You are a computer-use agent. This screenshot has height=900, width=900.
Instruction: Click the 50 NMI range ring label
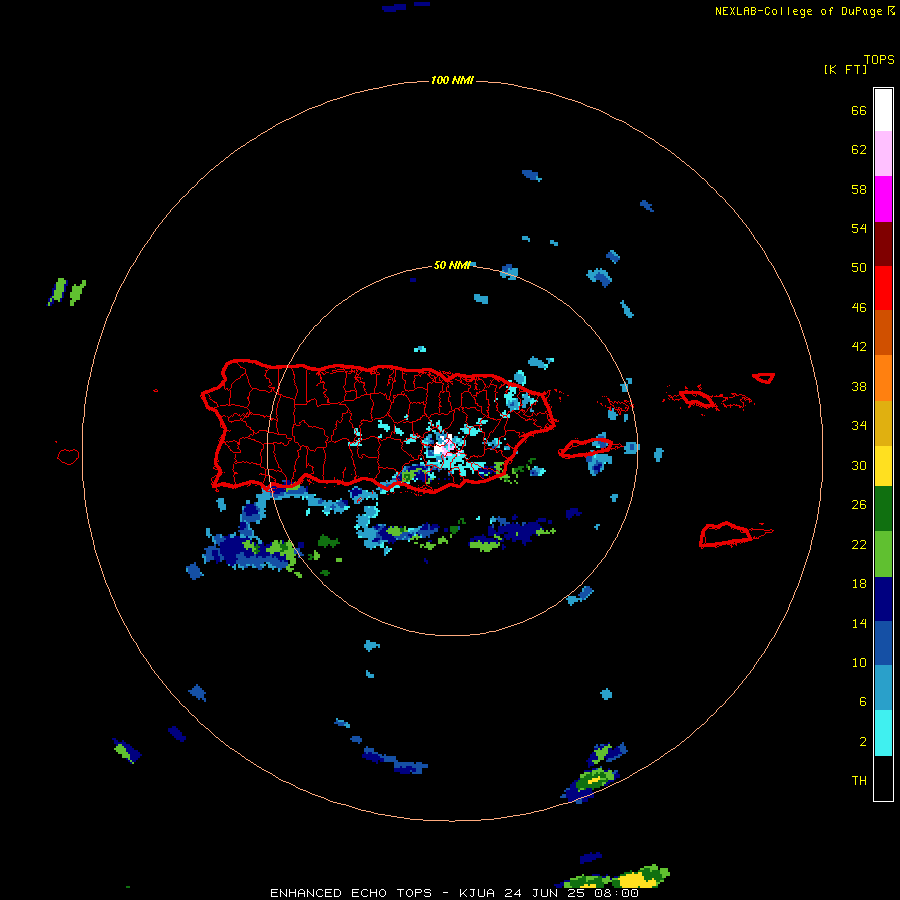pyautogui.click(x=452, y=265)
